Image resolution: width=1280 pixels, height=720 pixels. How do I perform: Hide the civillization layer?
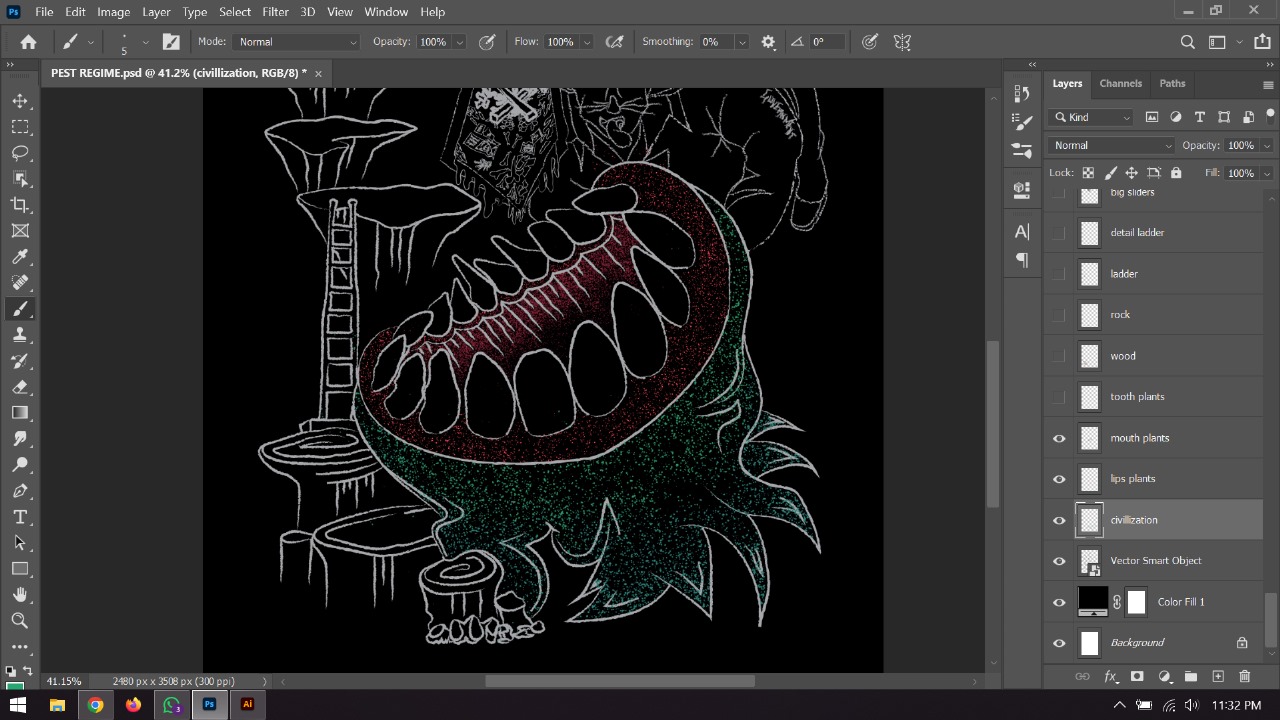tap(1059, 520)
